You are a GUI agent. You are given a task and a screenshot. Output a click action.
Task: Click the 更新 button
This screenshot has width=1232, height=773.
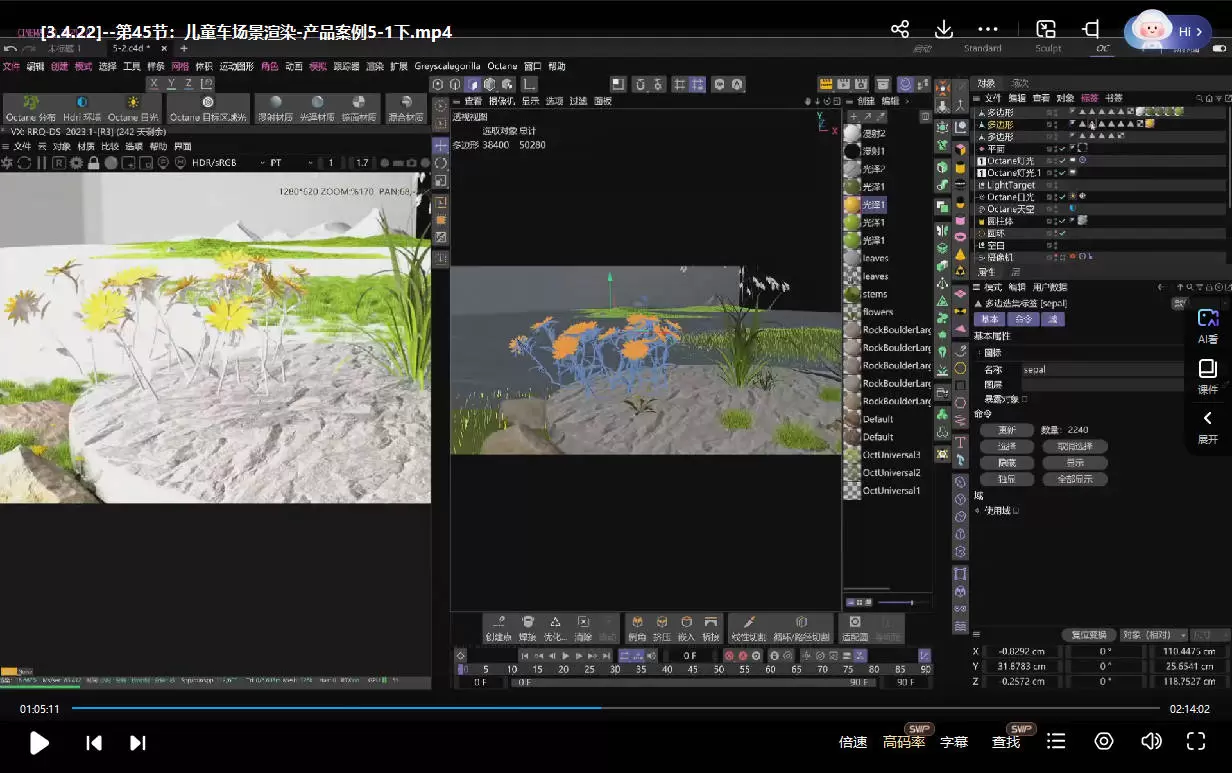click(1007, 430)
